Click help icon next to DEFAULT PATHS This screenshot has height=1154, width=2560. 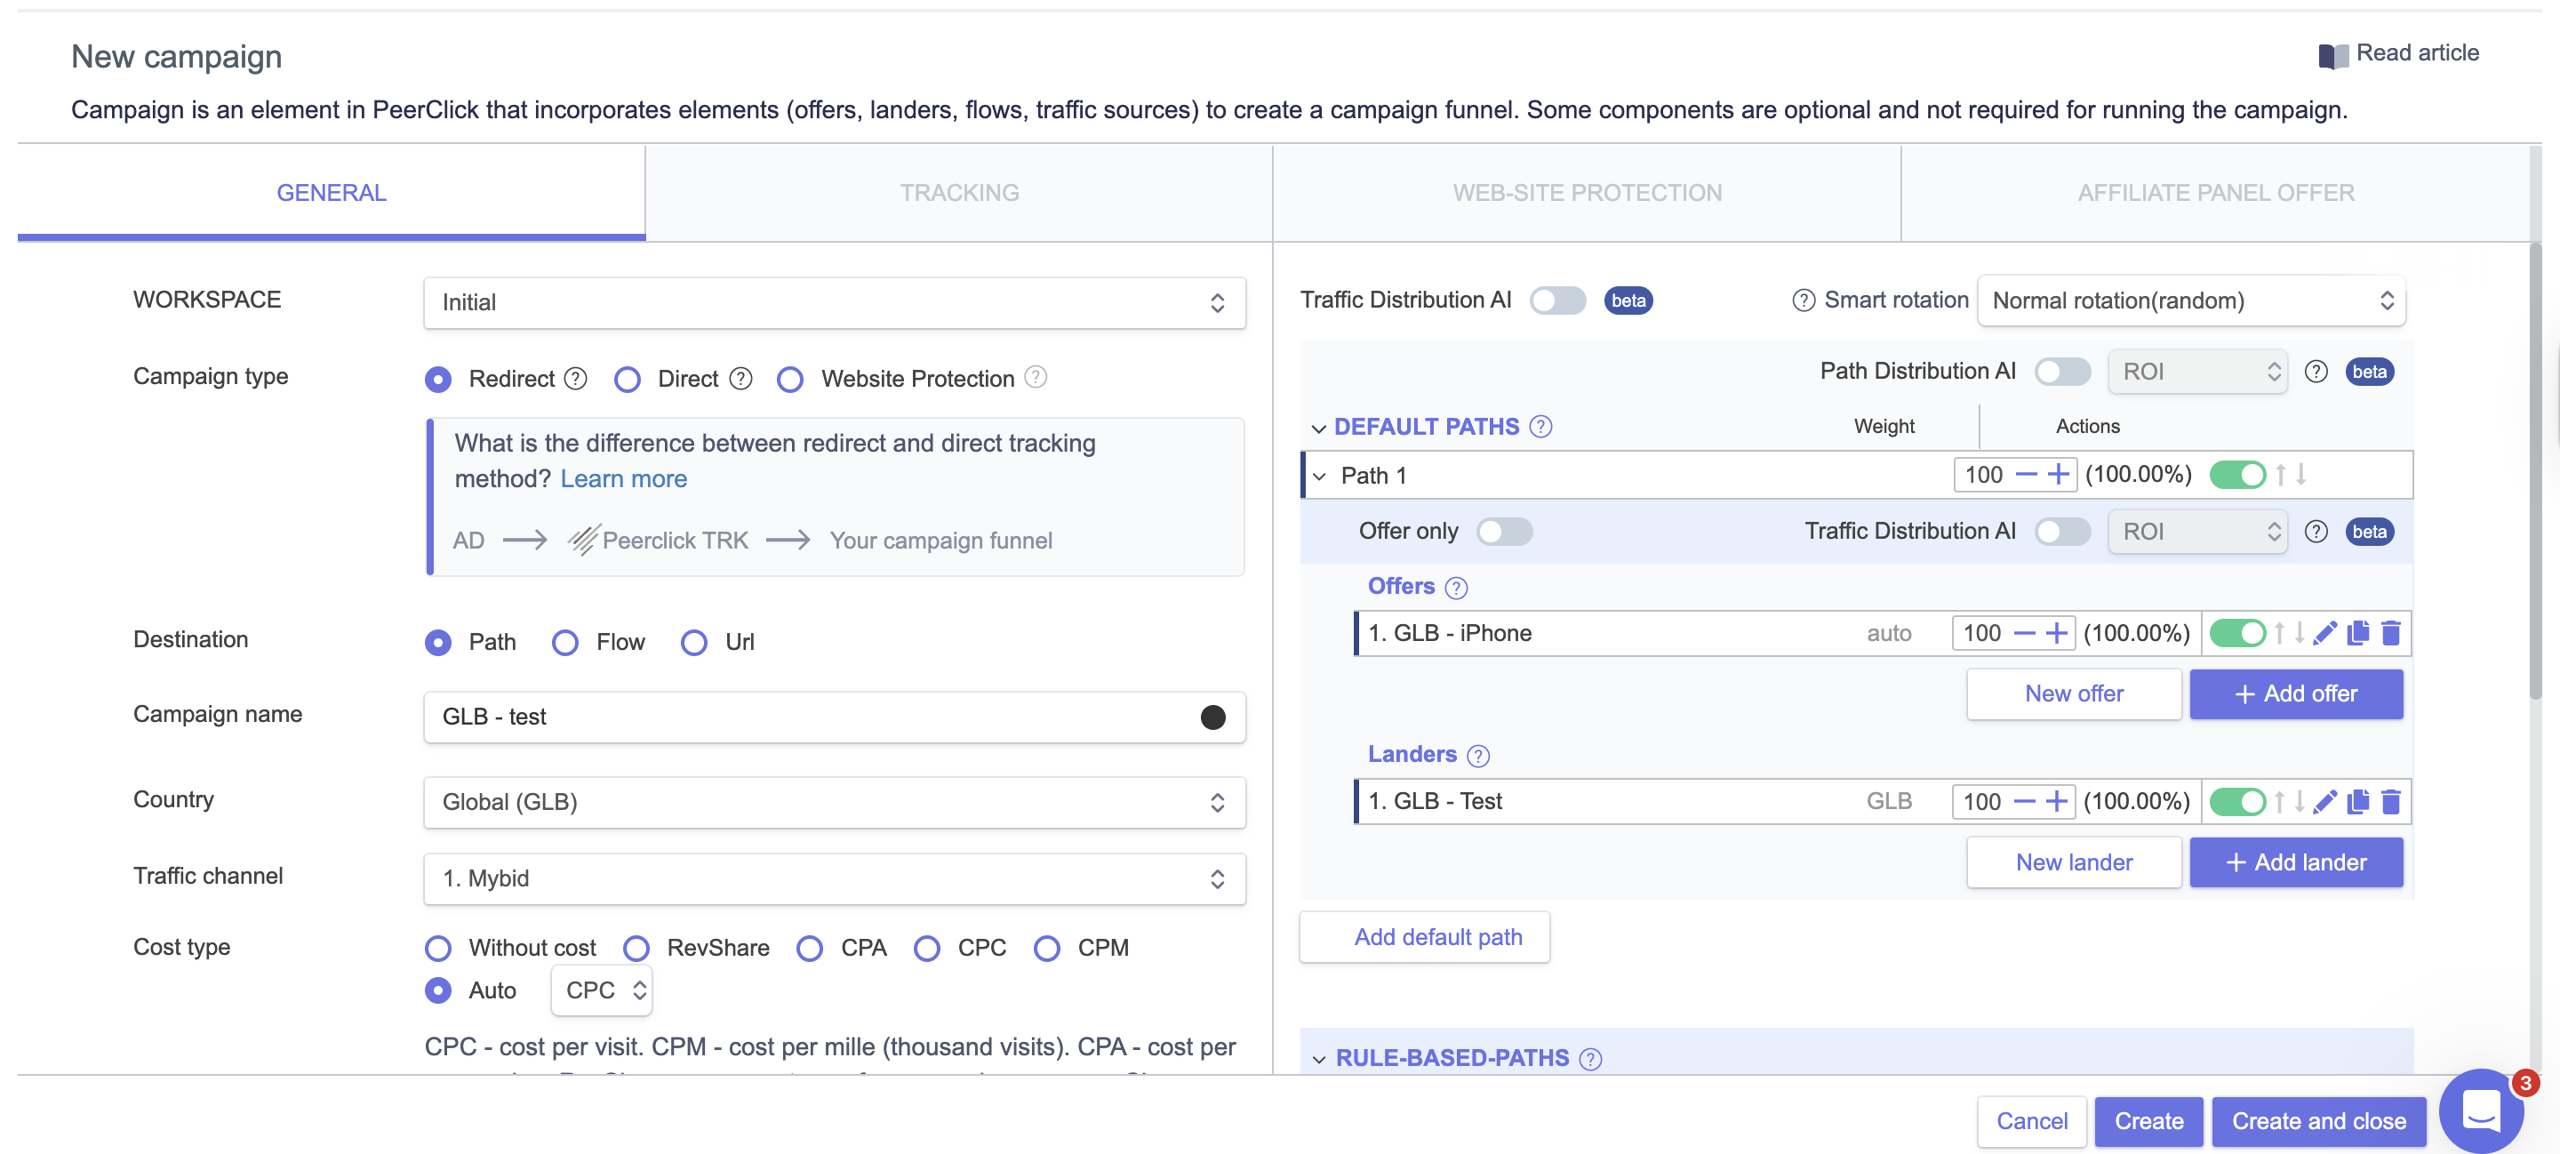tap(1541, 427)
